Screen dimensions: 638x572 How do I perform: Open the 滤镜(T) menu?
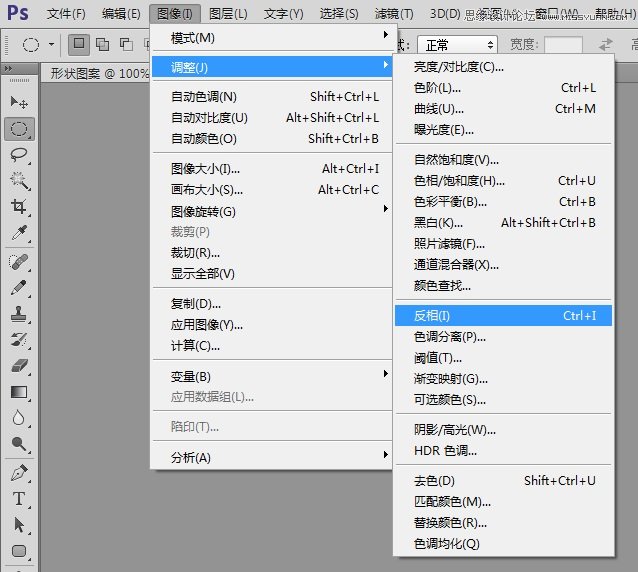pos(394,14)
